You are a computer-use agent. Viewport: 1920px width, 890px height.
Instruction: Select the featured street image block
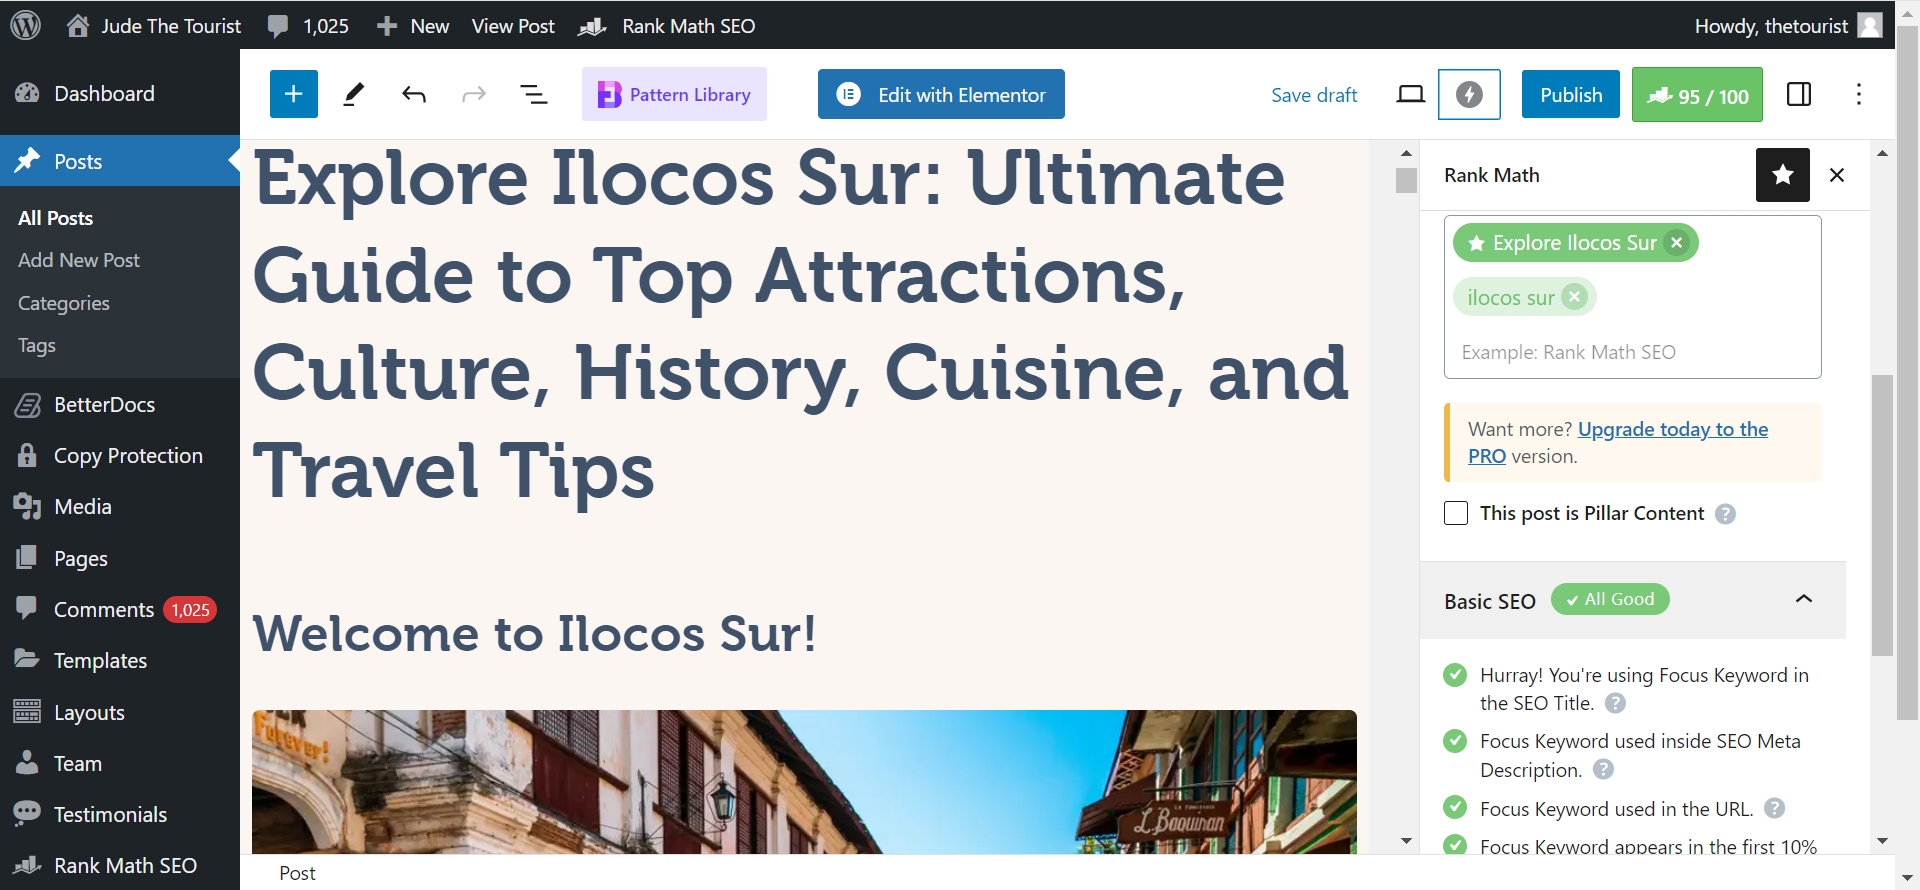[x=804, y=782]
